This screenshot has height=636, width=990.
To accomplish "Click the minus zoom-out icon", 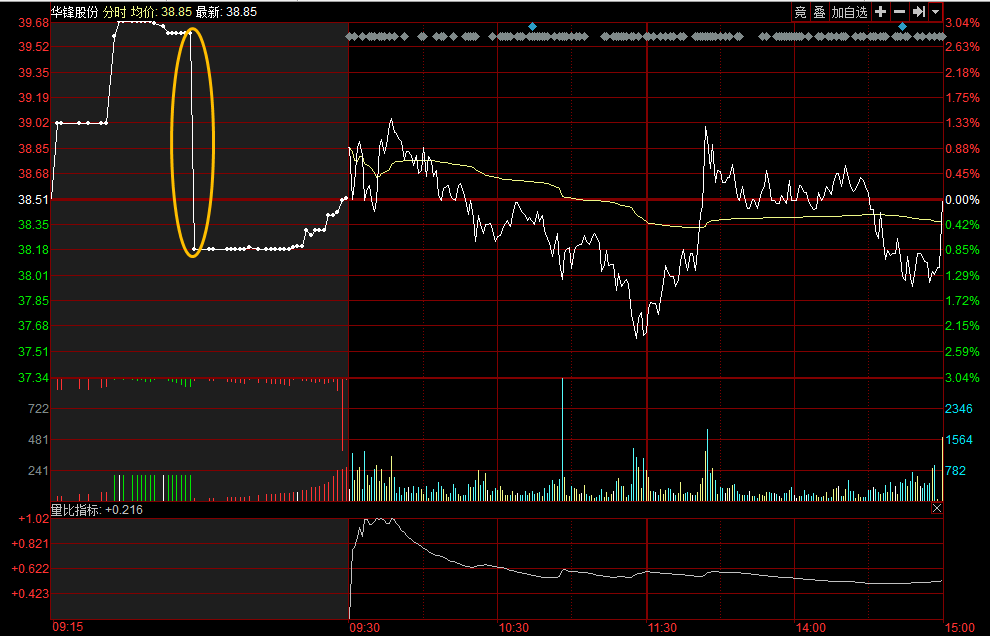I will click(899, 11).
